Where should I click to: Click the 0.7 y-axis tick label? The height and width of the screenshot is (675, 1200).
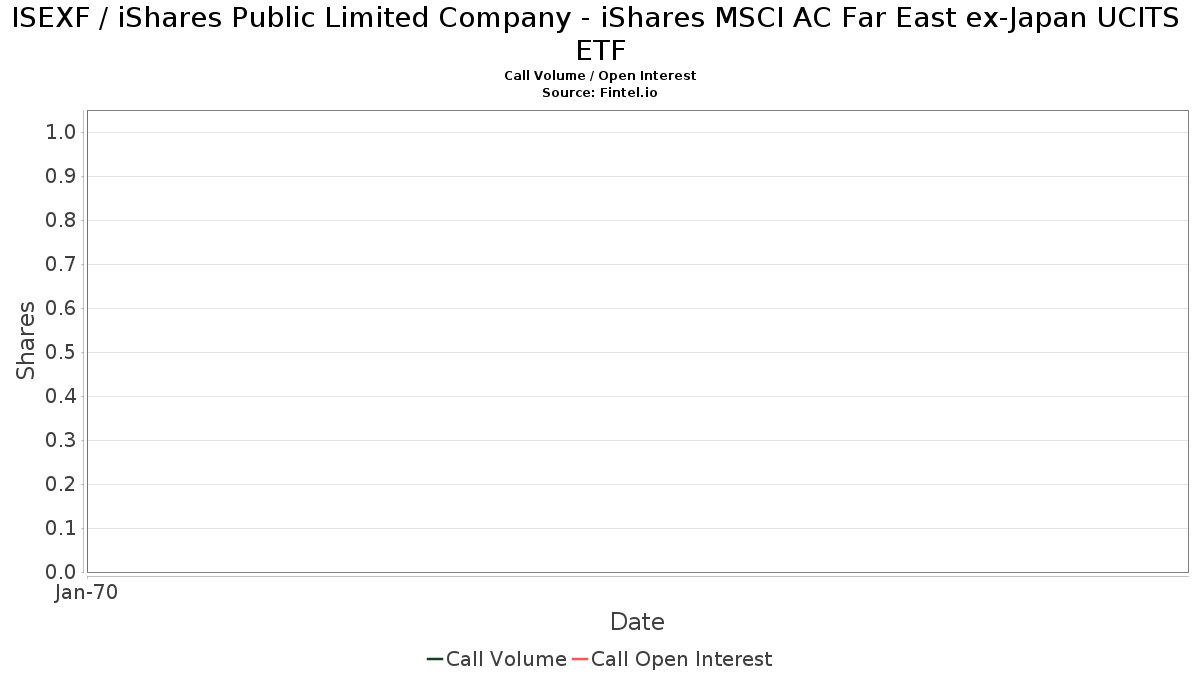(61, 265)
